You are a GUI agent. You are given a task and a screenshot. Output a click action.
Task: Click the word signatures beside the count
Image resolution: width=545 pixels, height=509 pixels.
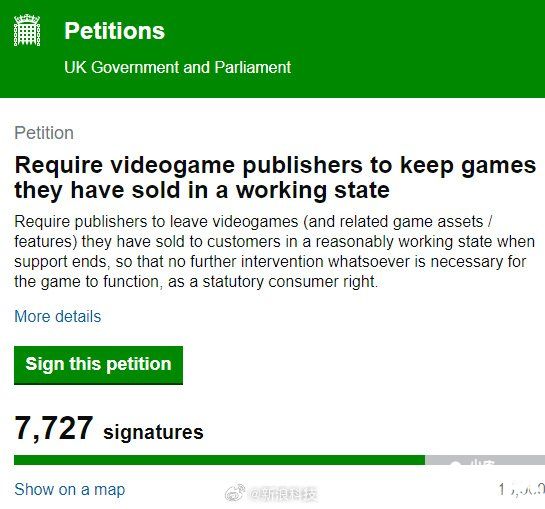[x=153, y=432]
